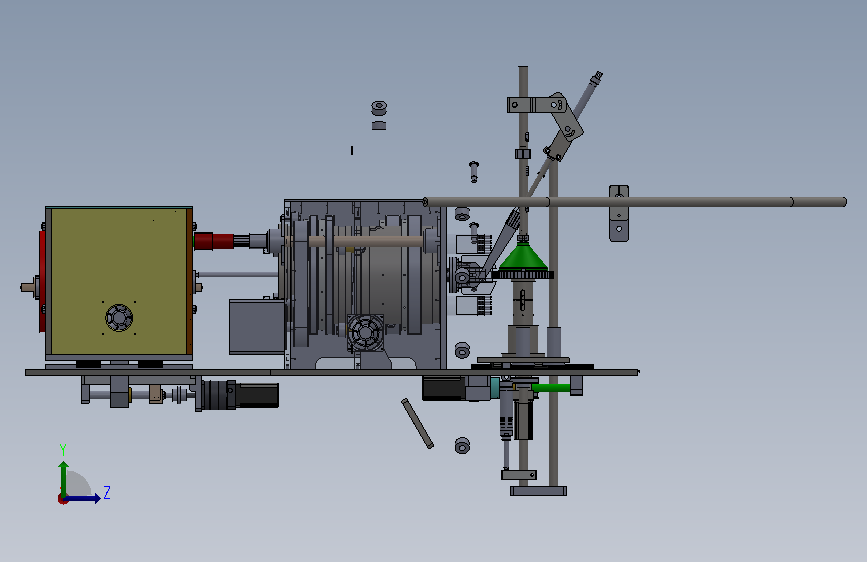Viewport: 867px width, 562px height.
Task: Select the short green rod under the plate
Action: tap(551, 387)
